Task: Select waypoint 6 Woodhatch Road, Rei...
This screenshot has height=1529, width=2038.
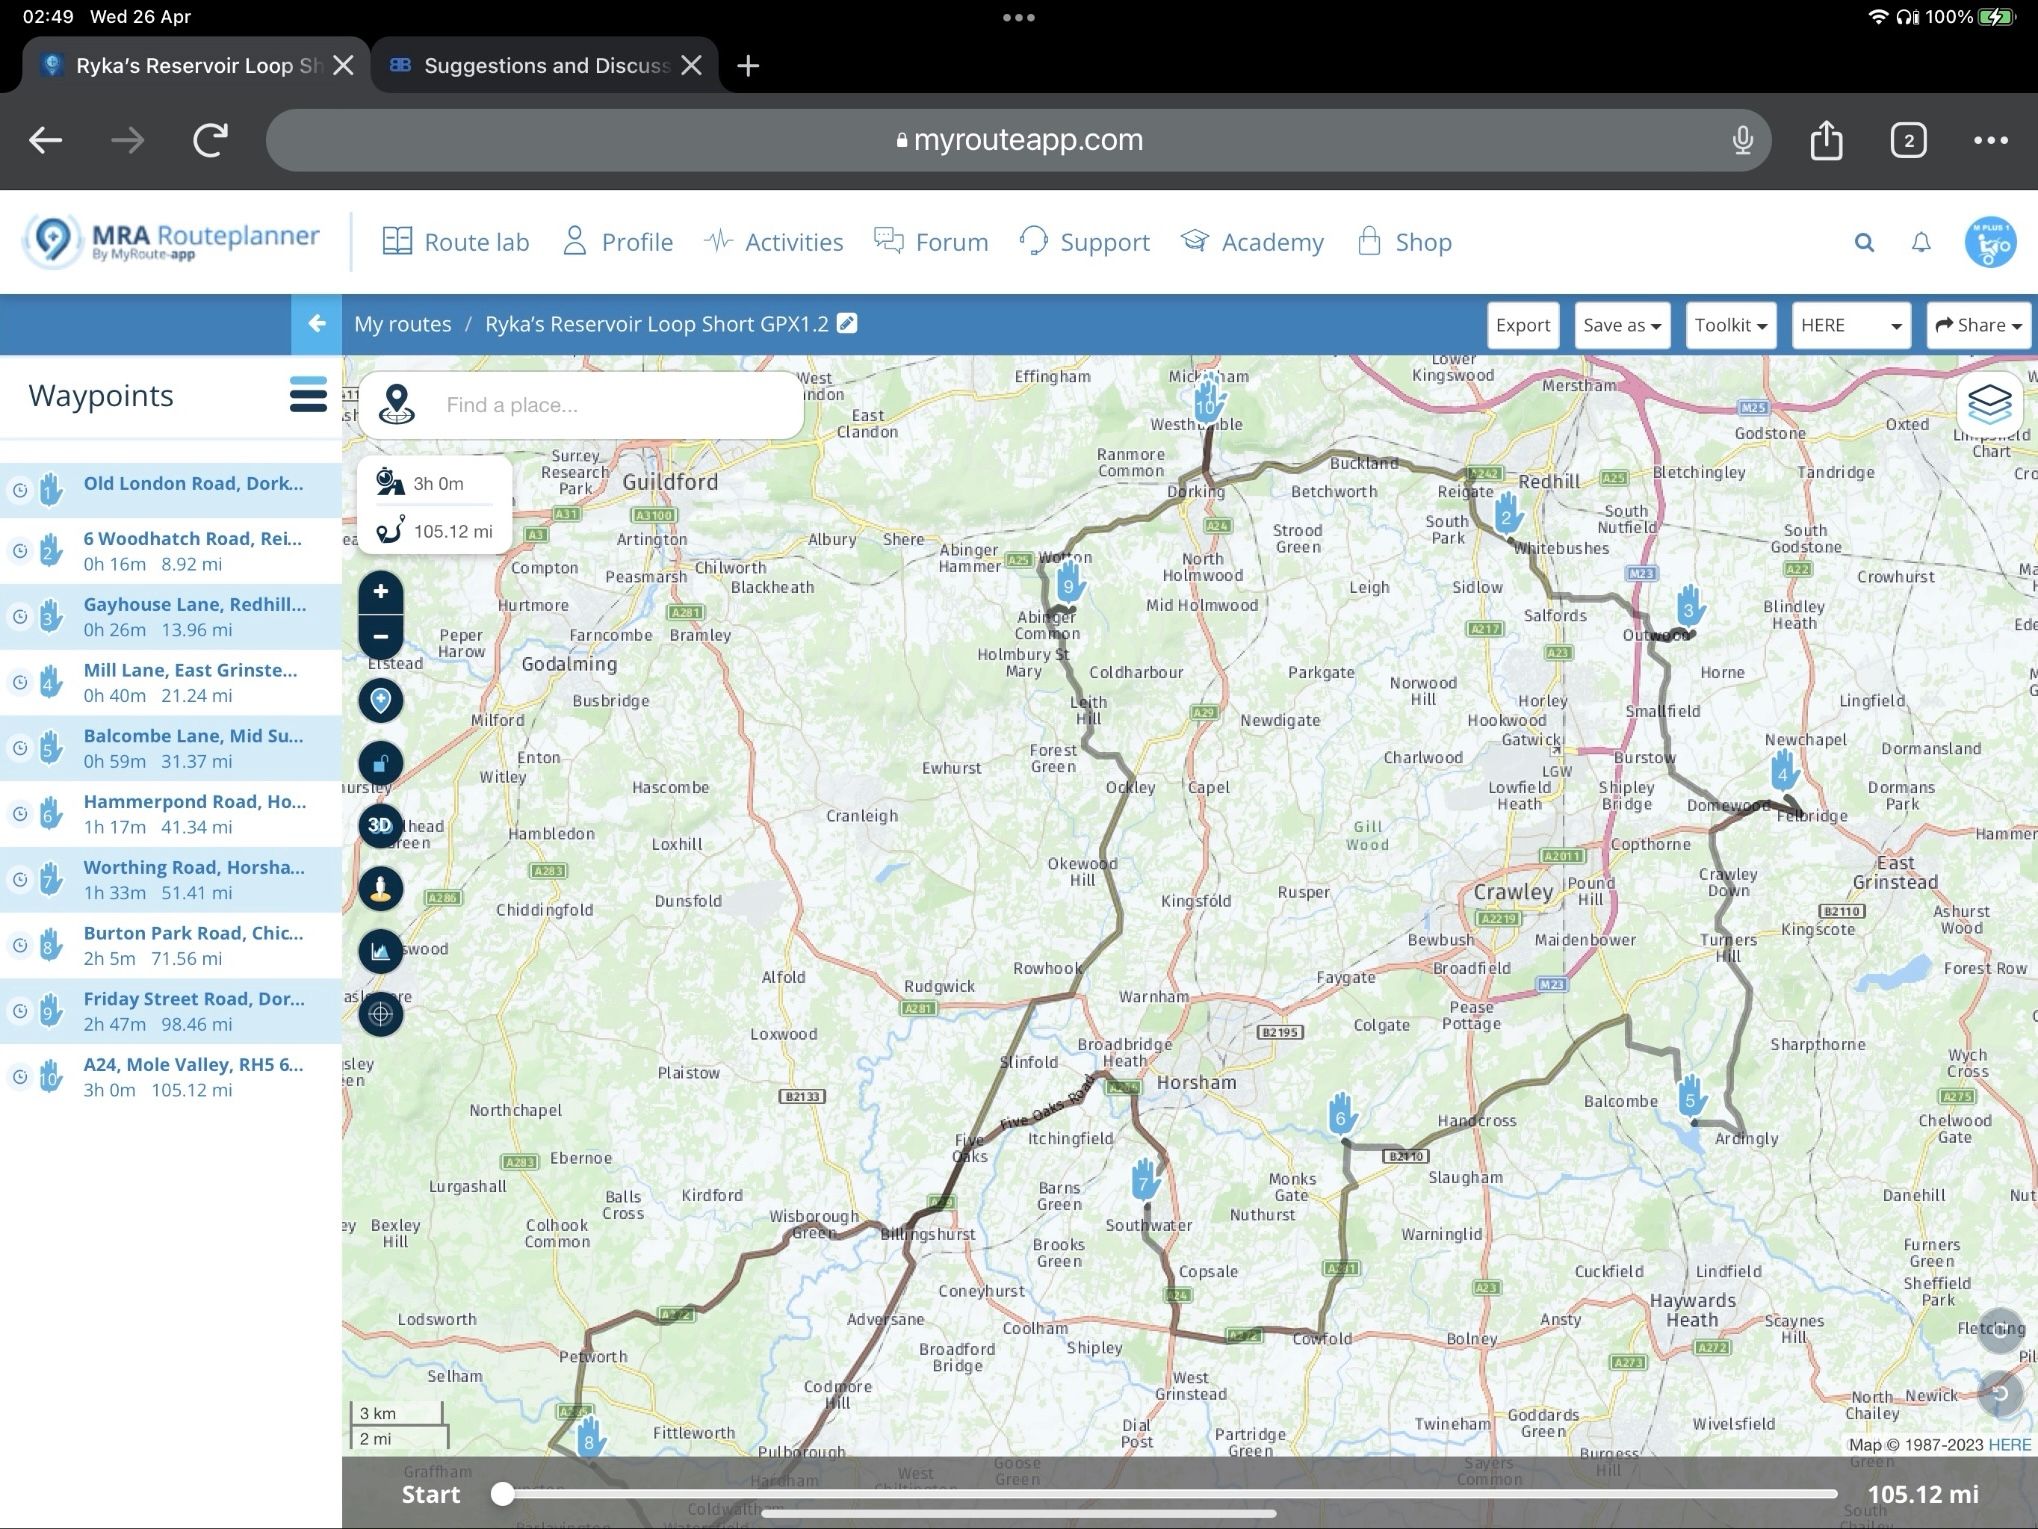Action: coord(170,551)
